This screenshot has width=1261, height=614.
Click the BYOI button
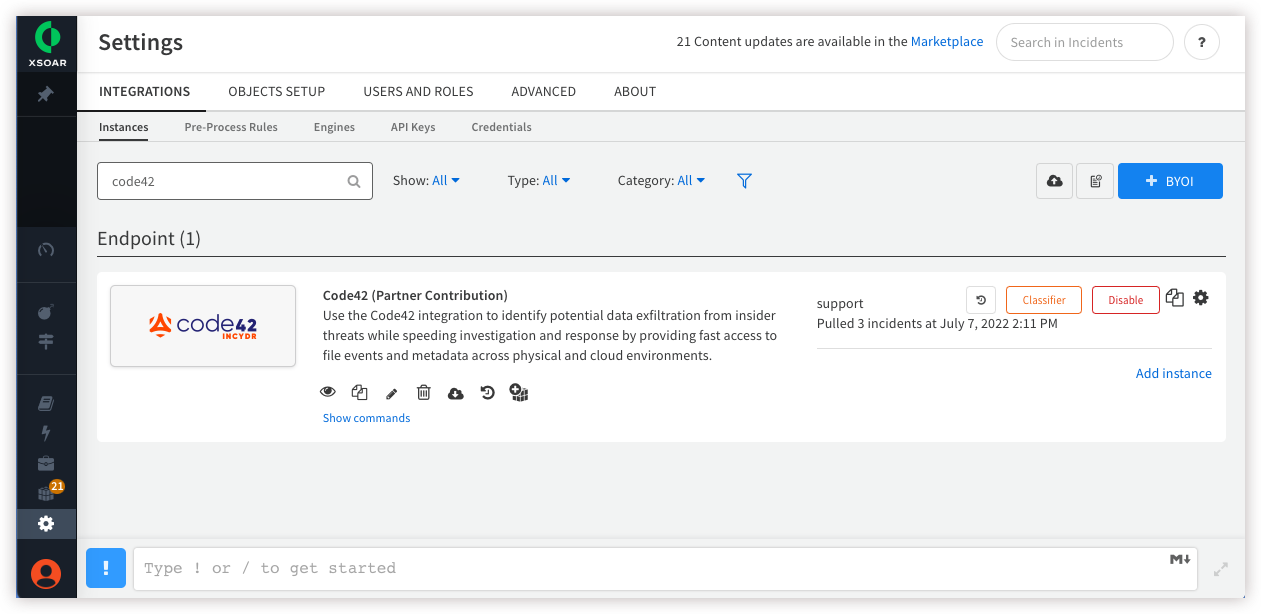(1170, 180)
